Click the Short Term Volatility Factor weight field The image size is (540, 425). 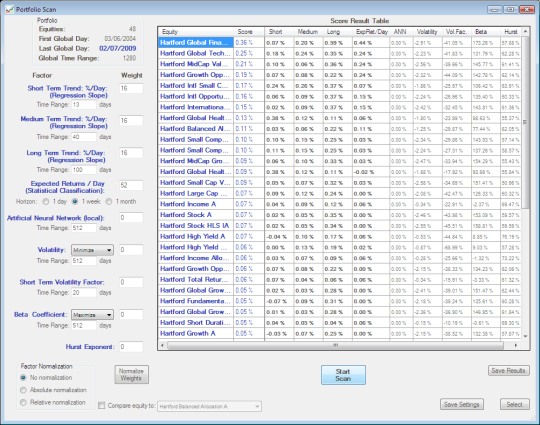(x=131, y=282)
